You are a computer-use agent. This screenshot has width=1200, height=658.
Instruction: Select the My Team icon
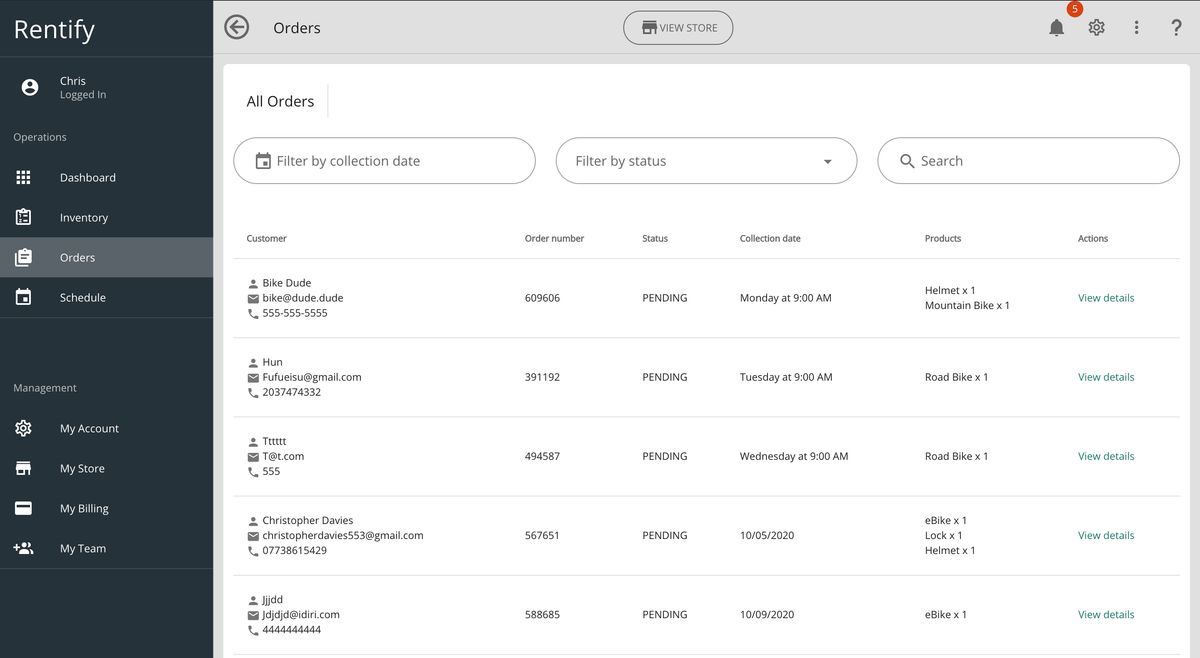(23, 548)
